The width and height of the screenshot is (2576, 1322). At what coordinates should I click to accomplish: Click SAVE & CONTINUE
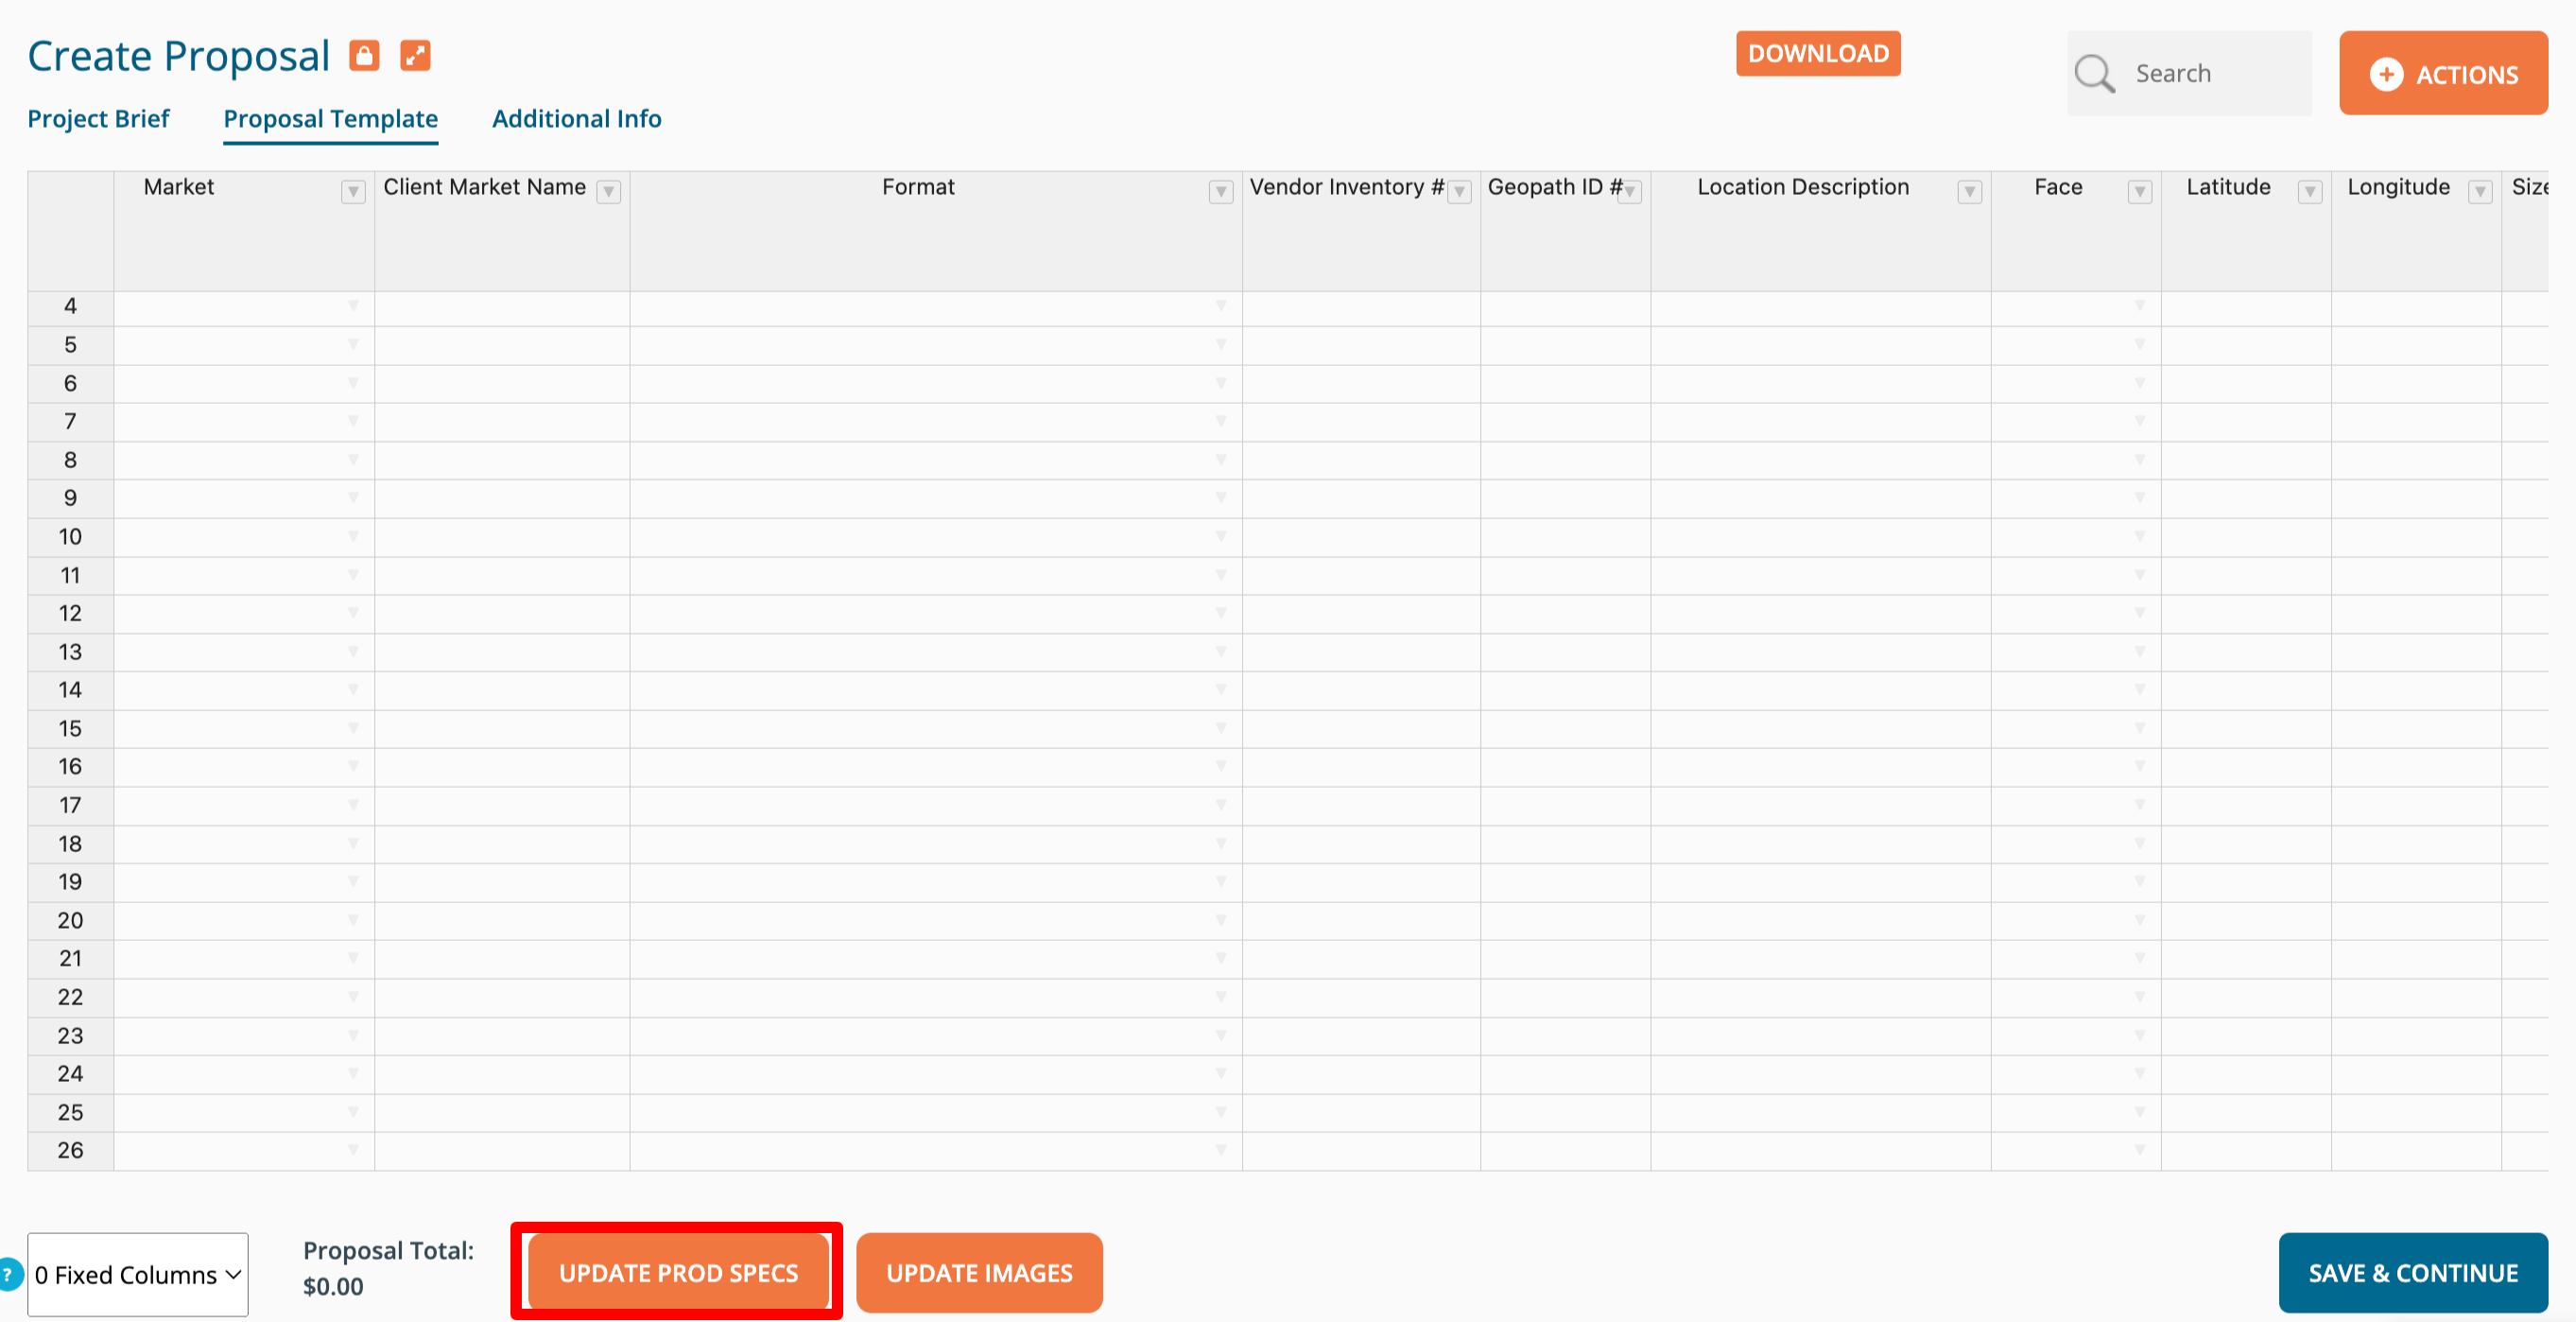point(2413,1273)
